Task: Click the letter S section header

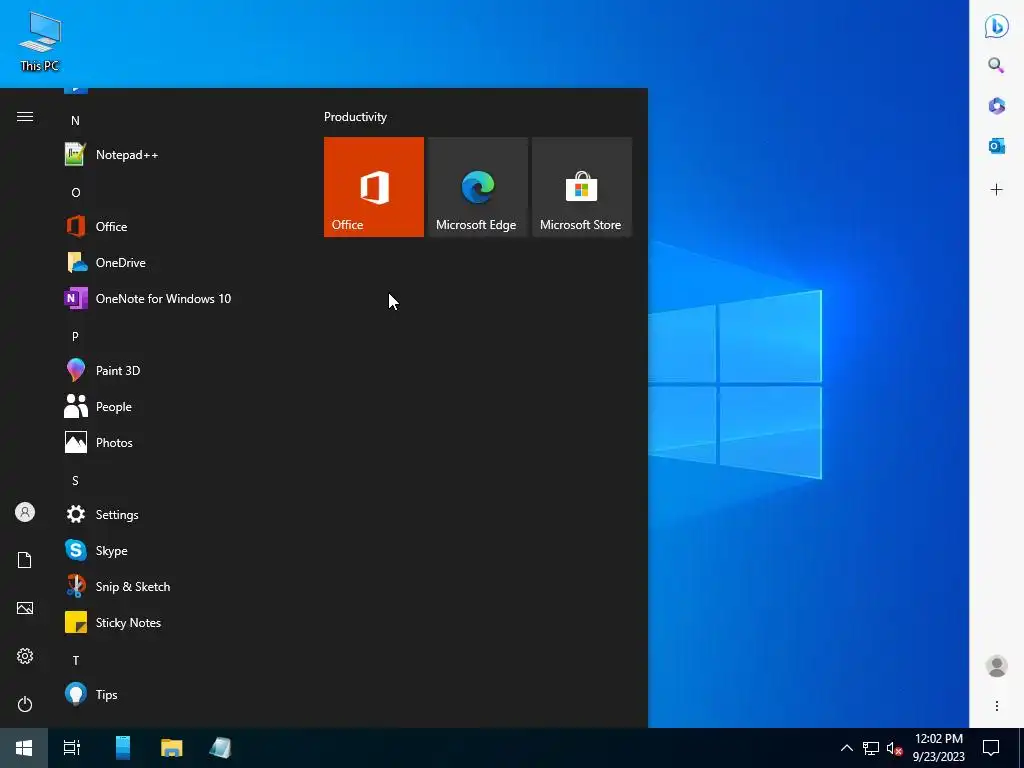Action: pyautogui.click(x=75, y=481)
